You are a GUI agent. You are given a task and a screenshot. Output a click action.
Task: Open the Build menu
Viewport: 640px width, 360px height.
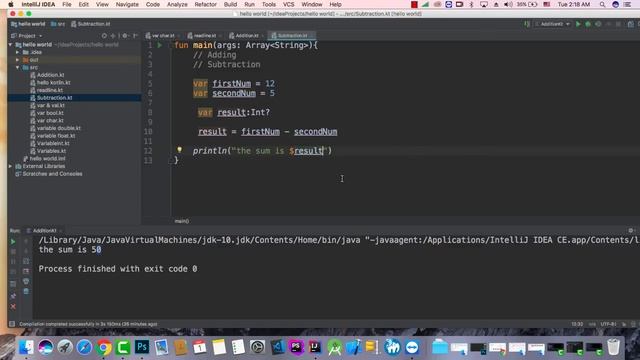coord(230,4)
